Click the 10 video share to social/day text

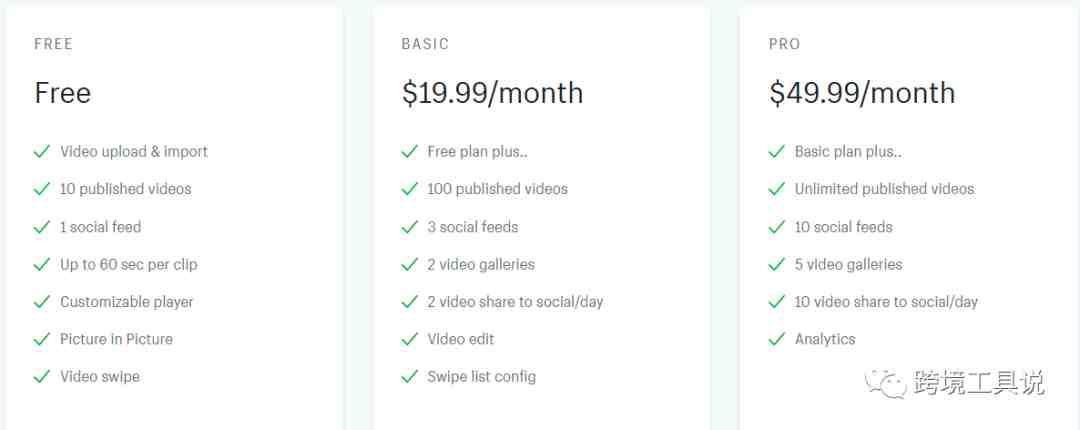point(886,302)
